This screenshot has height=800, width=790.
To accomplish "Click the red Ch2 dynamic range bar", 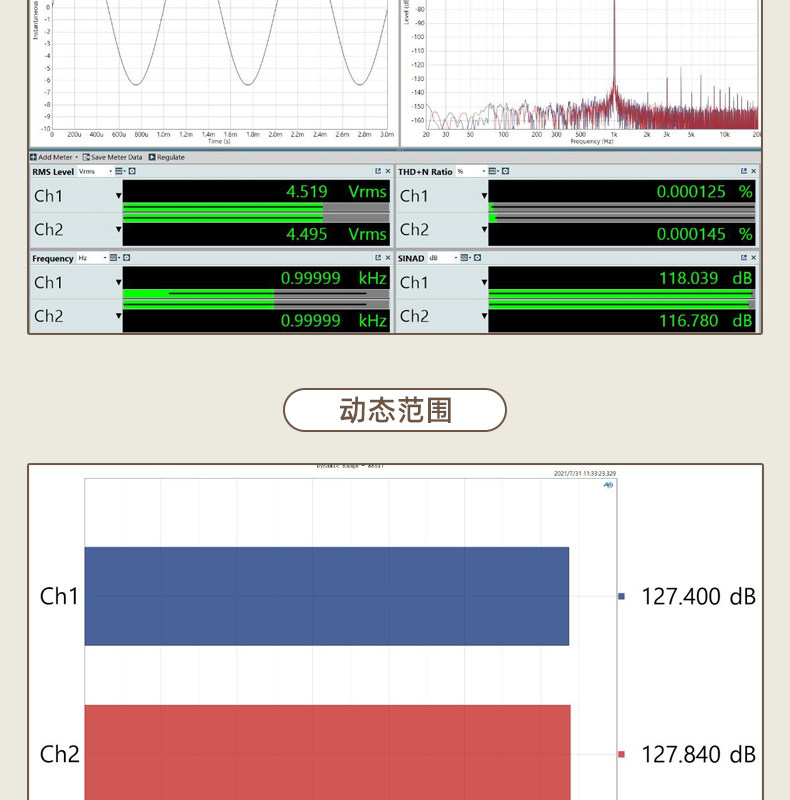I will (x=327, y=753).
